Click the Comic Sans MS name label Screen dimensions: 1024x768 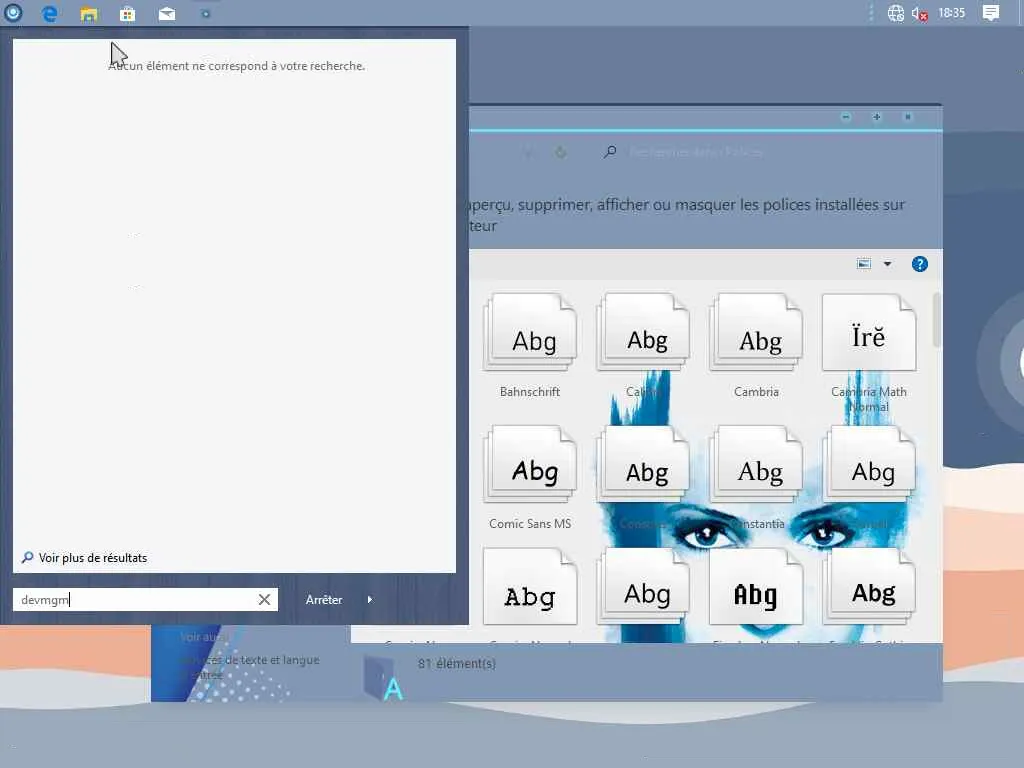point(530,524)
